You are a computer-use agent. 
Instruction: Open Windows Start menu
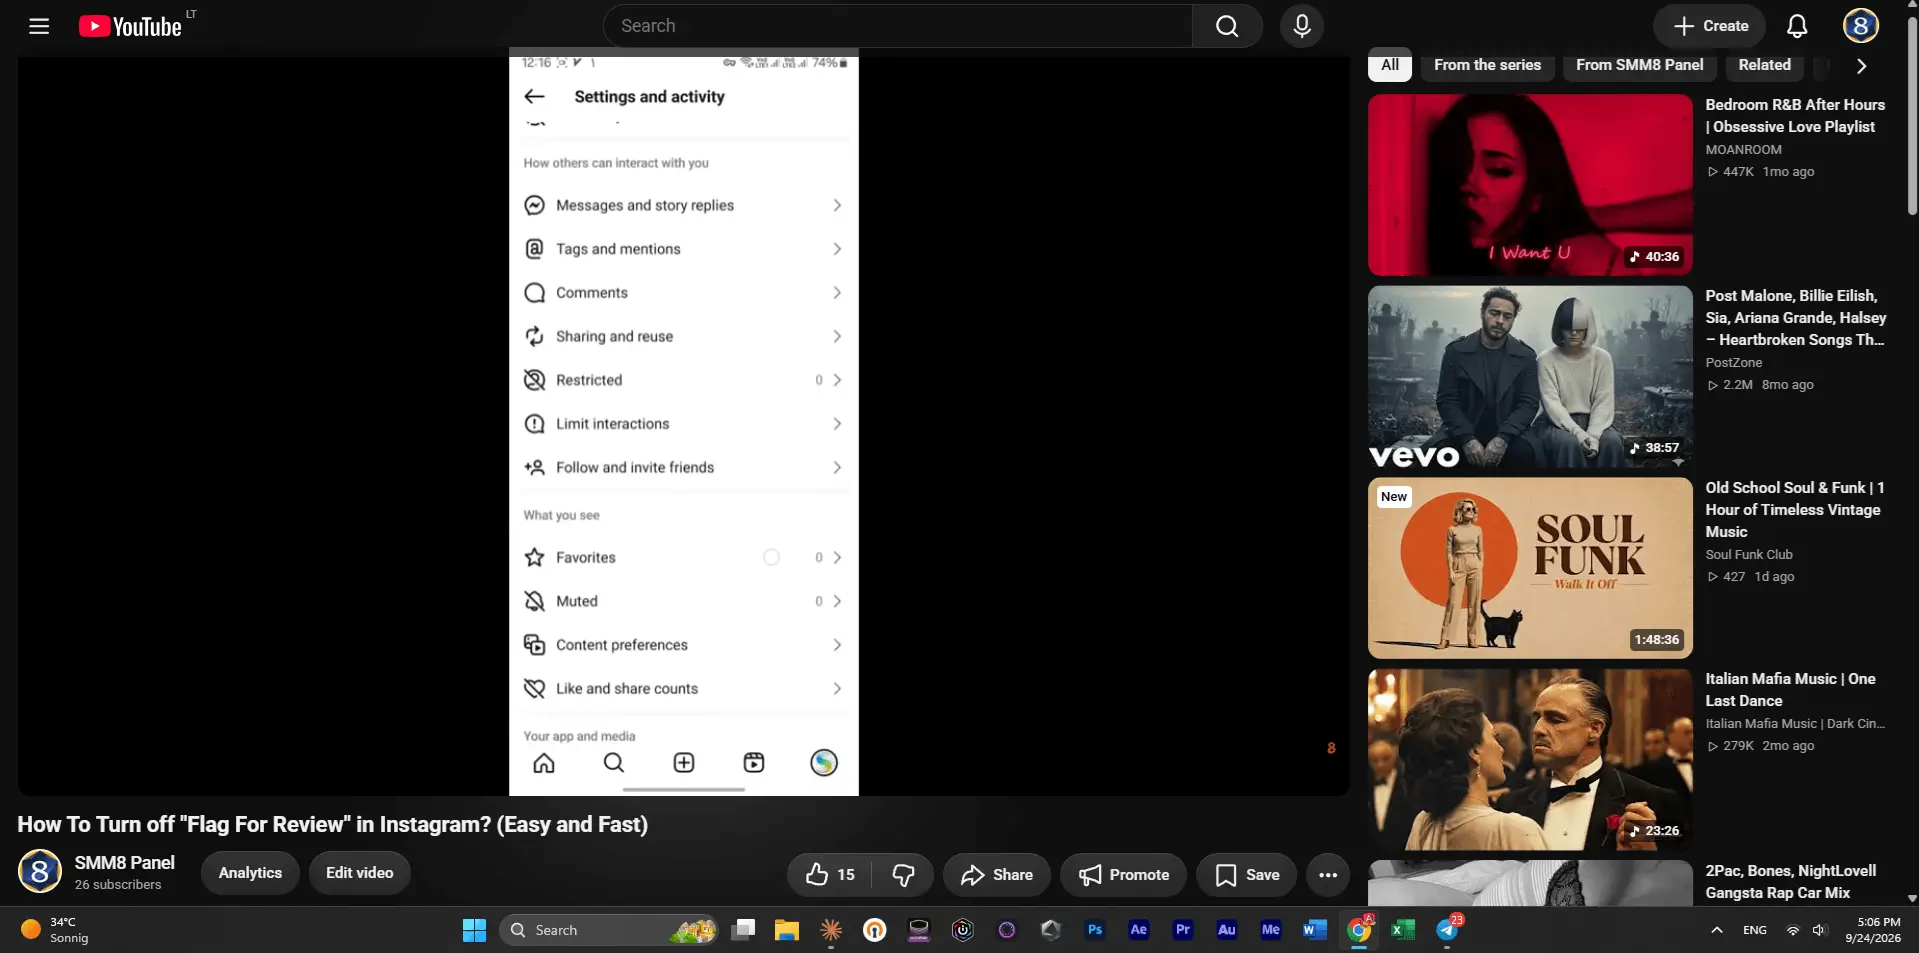(x=474, y=930)
